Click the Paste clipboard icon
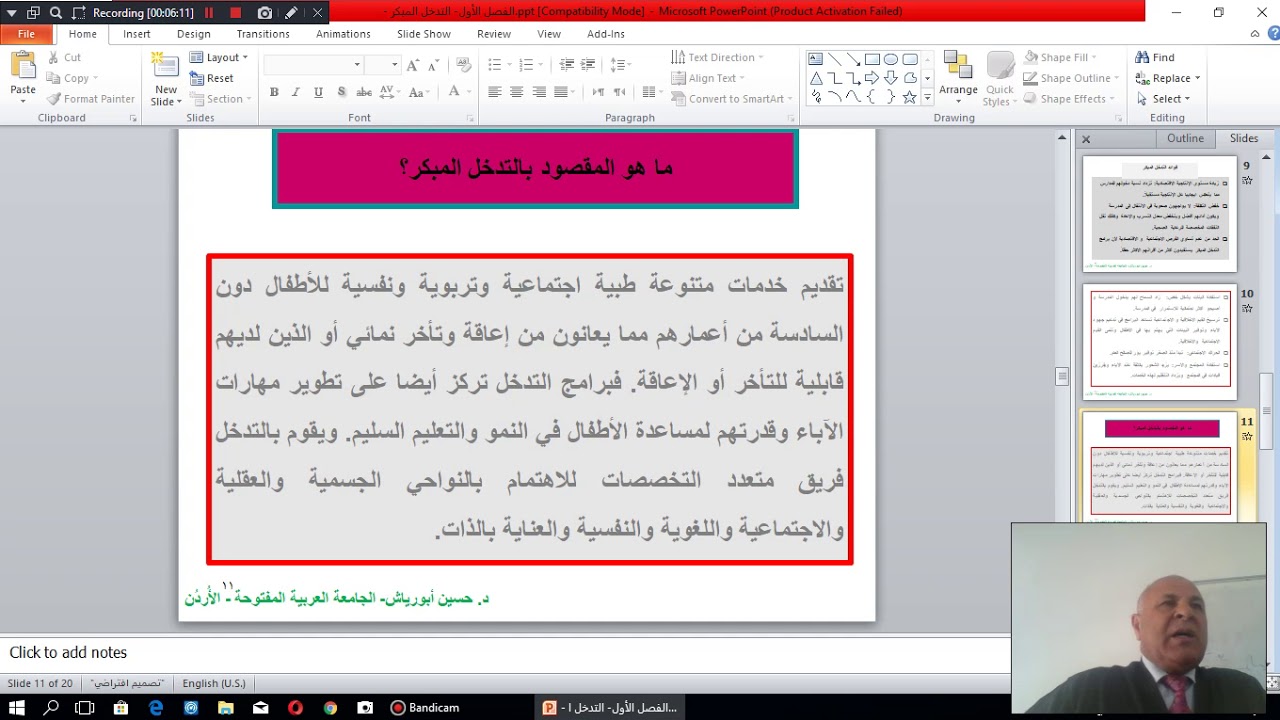 pyautogui.click(x=22, y=67)
